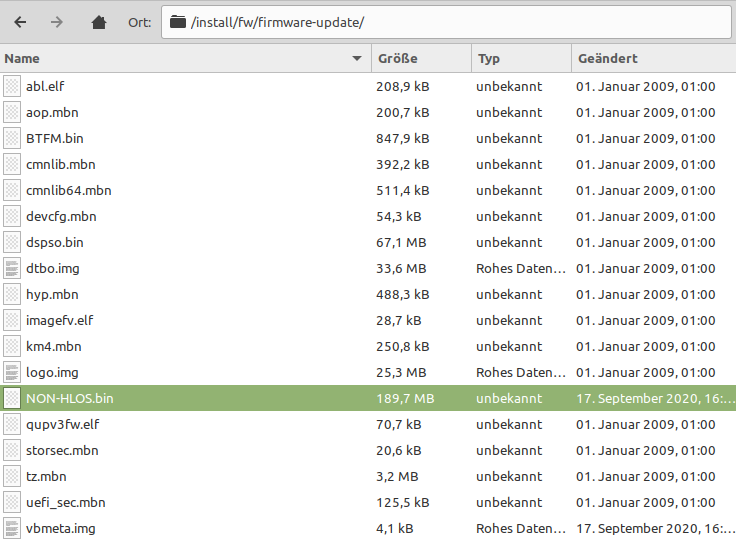Viewport: 736px width, 543px height.
Task: Sort by the Größe column header
Action: [422, 59]
